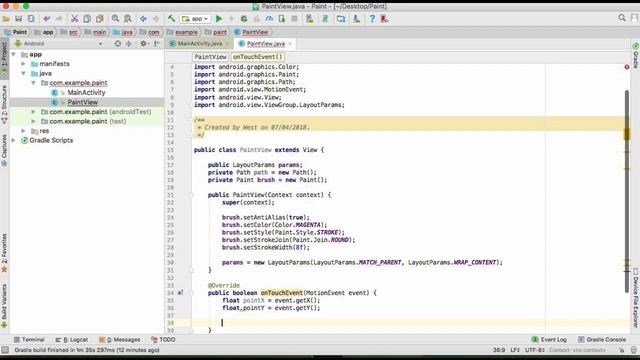Open the Terminal tool window
This screenshot has height=360, width=640.
[x=29, y=340]
